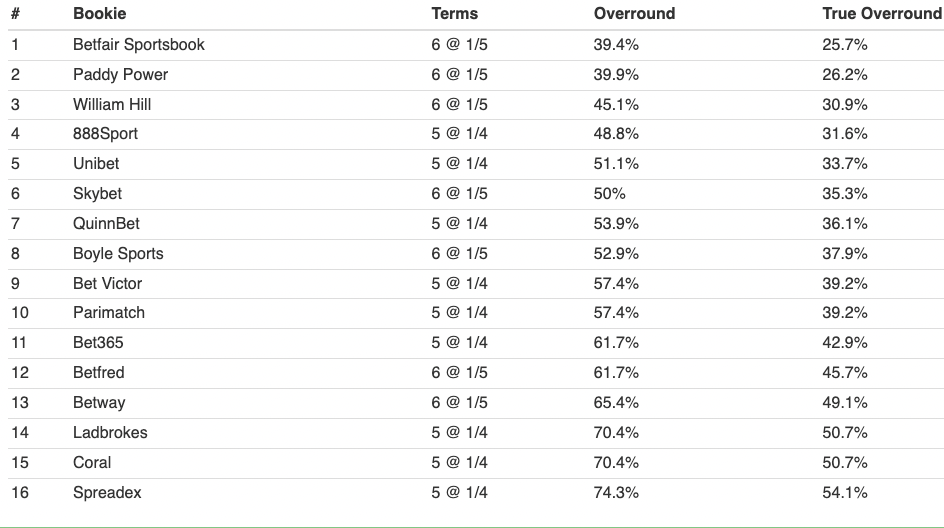Click the QuinnBet bookie name
Screen dimensions: 944x528
106,224
